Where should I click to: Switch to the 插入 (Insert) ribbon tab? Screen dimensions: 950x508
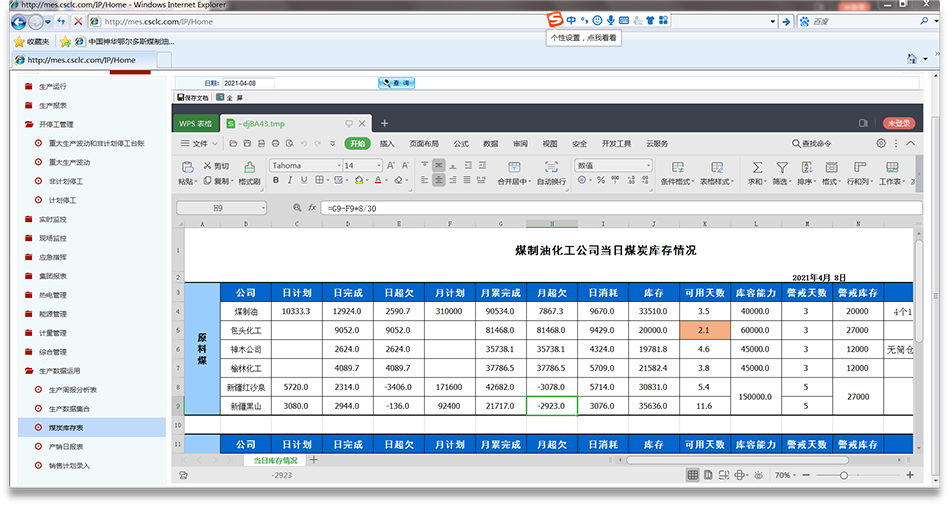click(x=387, y=144)
